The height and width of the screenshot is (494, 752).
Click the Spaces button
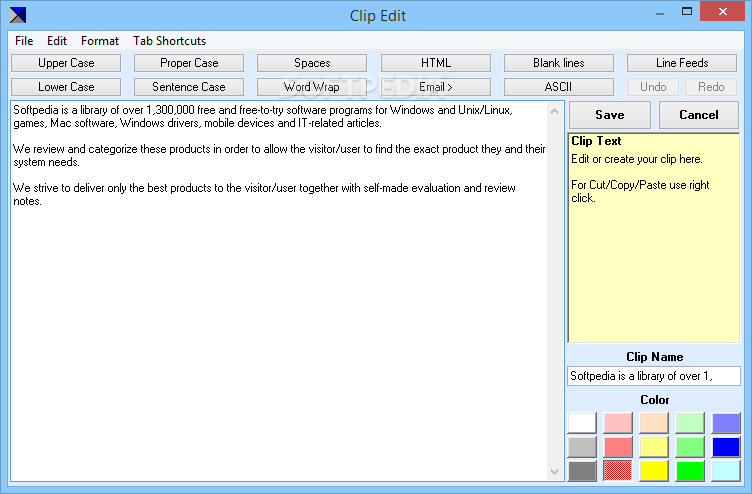click(x=312, y=63)
